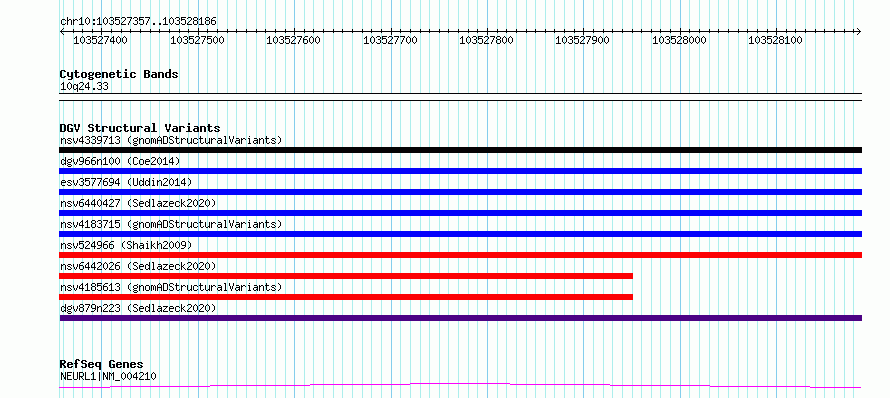Viewport: 890px width, 398px height.
Task: Open the NEURL1|NM_004210 gene label
Action: click(x=108, y=376)
